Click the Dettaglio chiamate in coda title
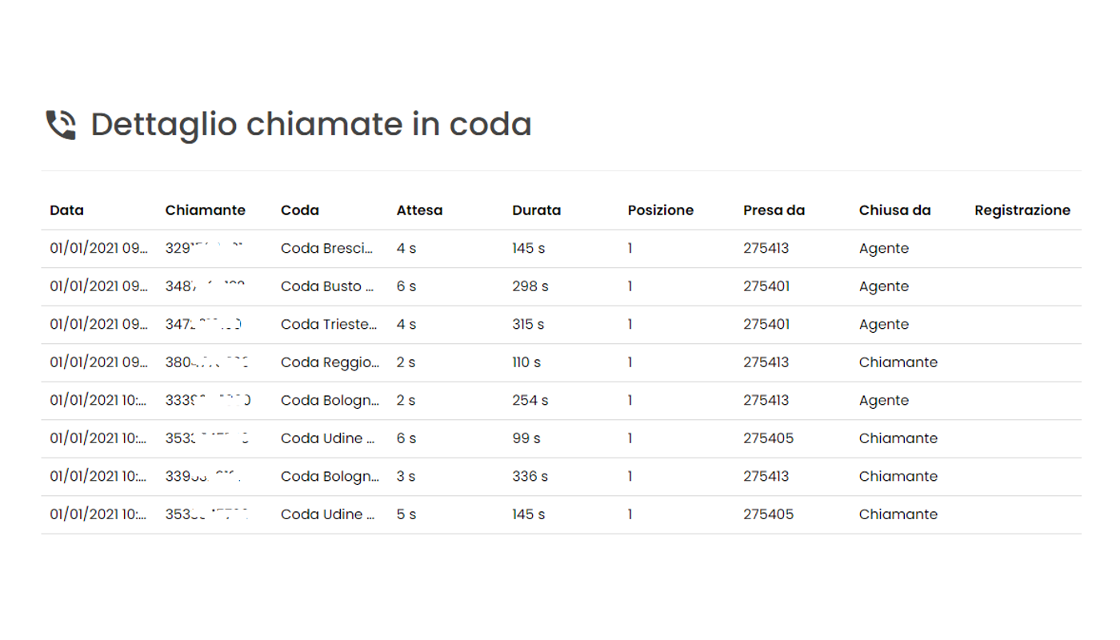This screenshot has height=640, width=1120. point(311,123)
